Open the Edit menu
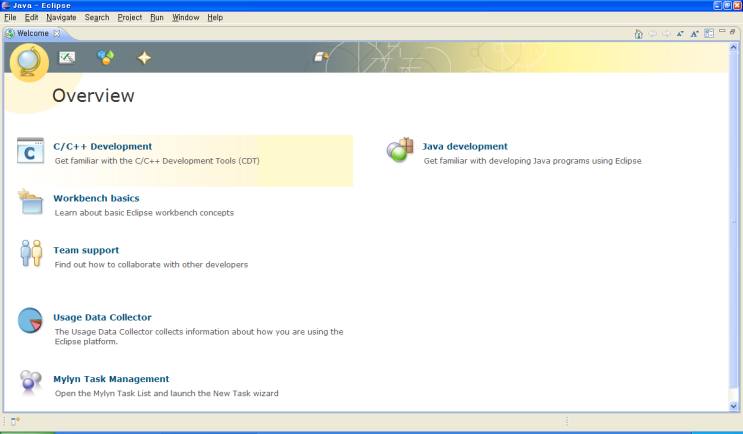The height and width of the screenshot is (434, 743). [31, 18]
